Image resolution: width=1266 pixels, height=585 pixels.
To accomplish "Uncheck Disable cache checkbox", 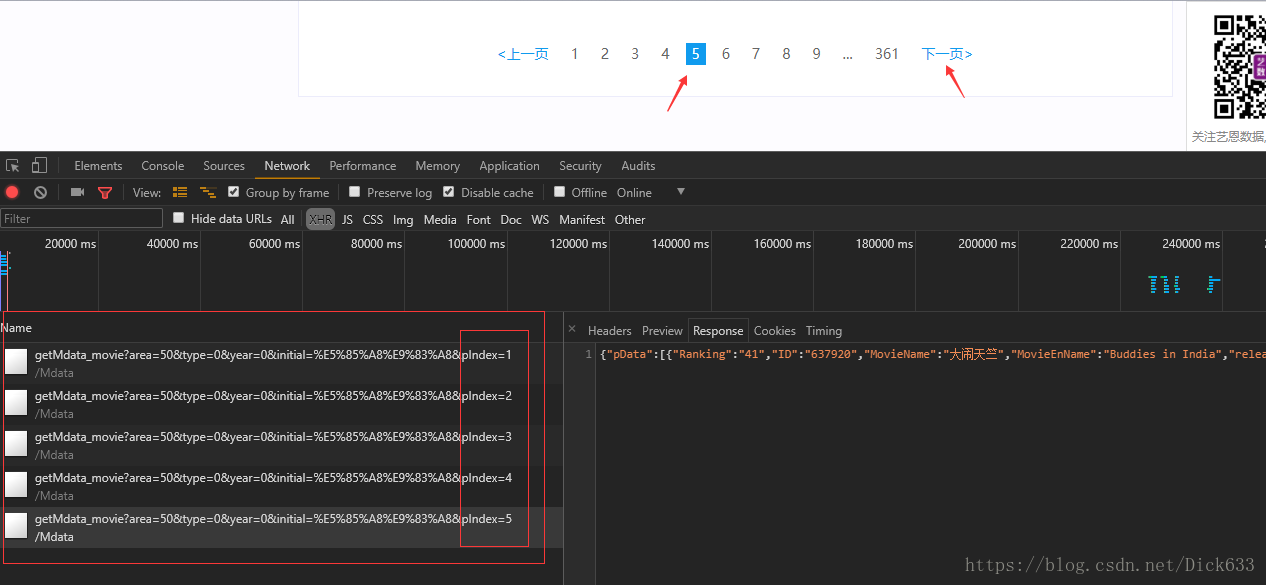I will click(x=448, y=192).
